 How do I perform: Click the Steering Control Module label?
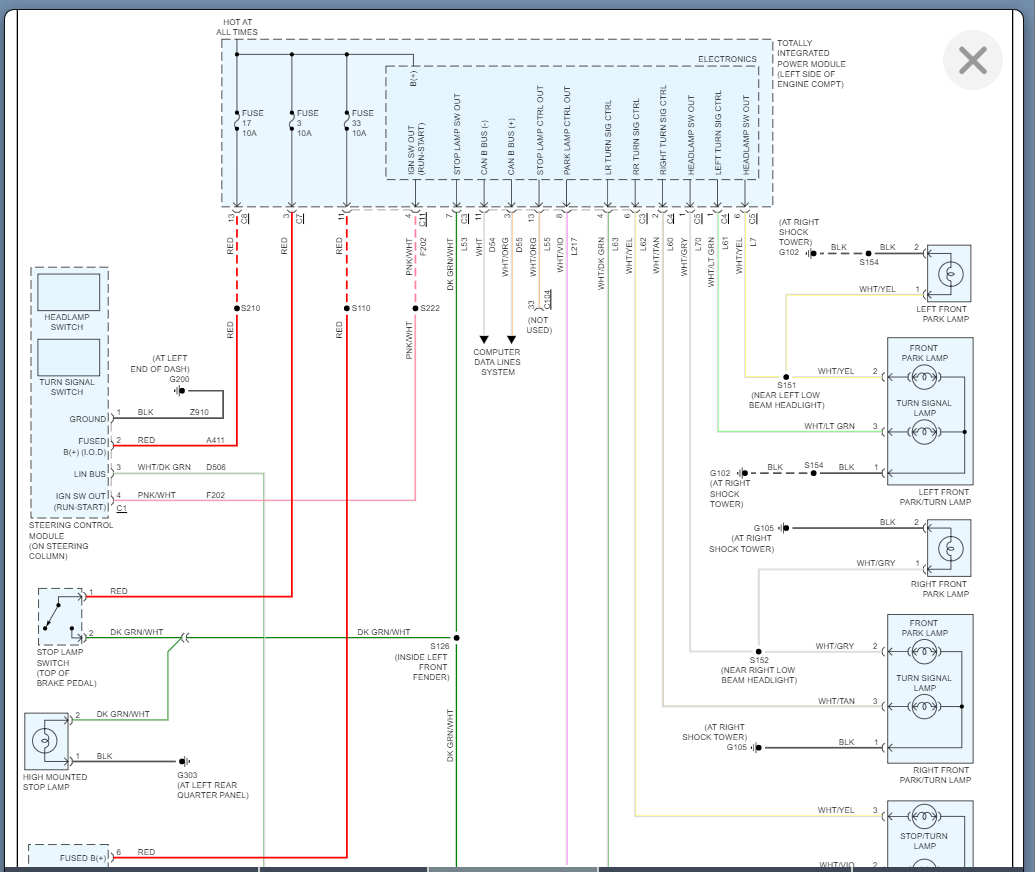click(x=71, y=541)
